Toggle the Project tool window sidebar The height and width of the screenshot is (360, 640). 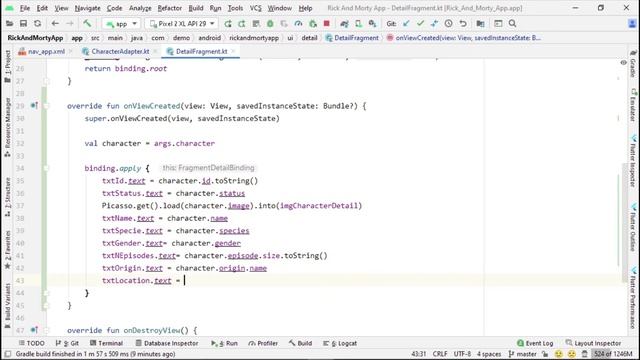[7, 66]
